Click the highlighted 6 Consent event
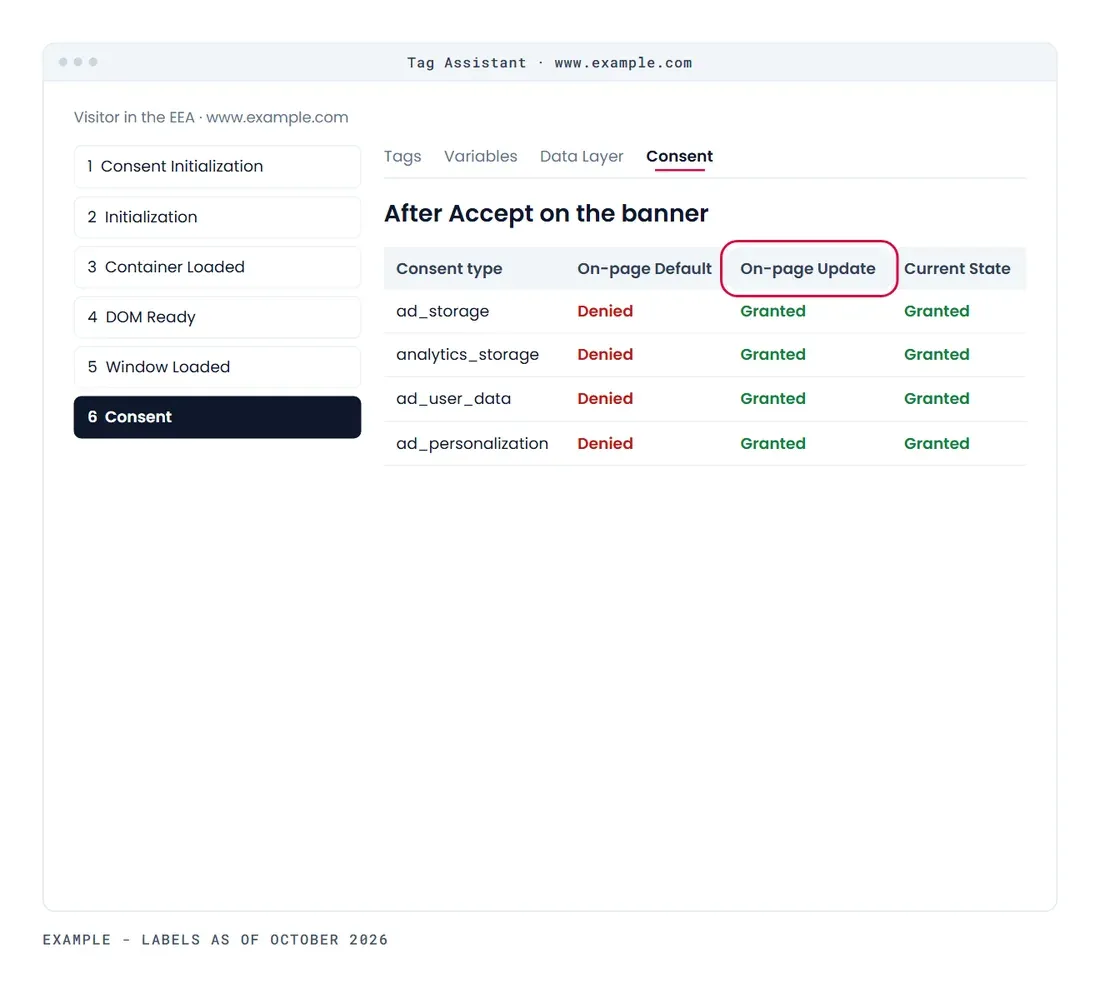This screenshot has width=1100, height=982. pyautogui.click(x=217, y=417)
